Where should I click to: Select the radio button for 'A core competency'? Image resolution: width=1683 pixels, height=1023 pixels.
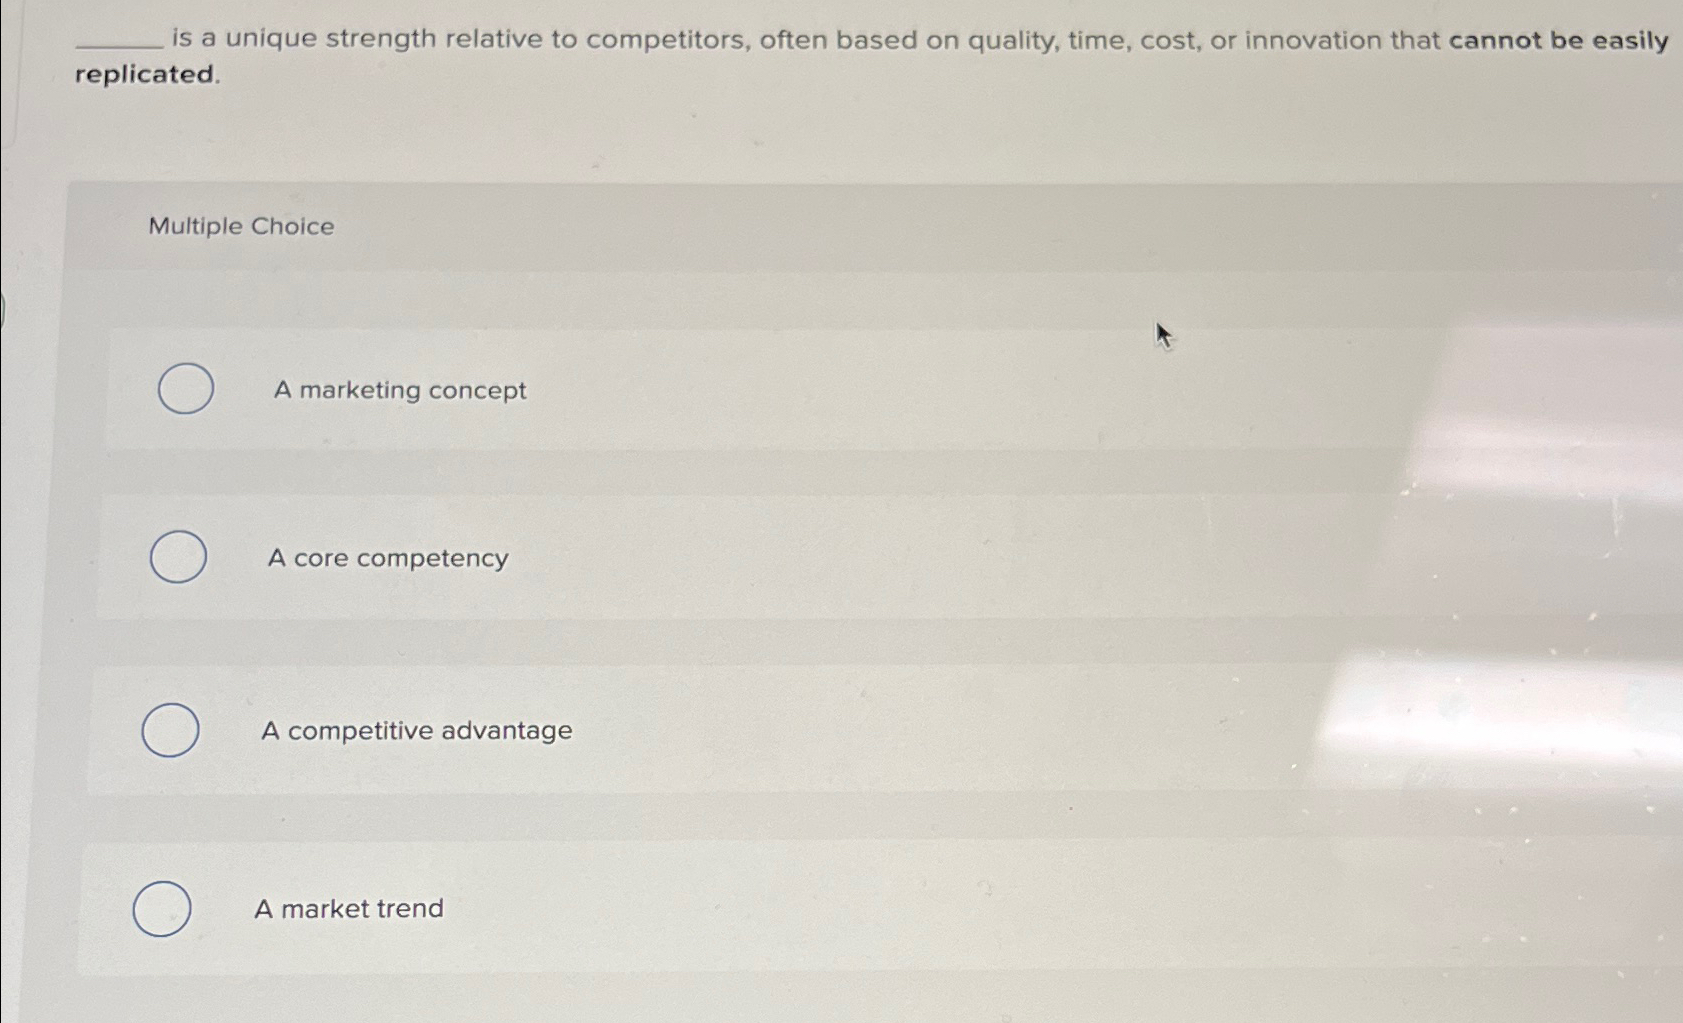tap(178, 558)
